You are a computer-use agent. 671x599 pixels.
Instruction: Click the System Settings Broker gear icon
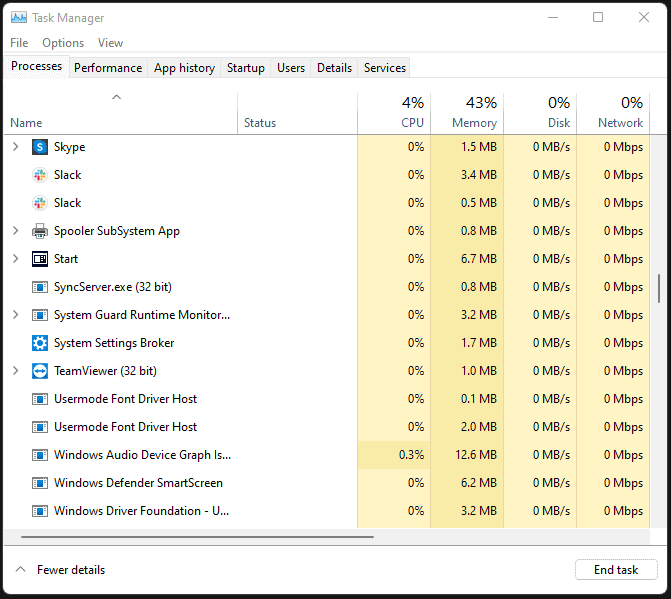[40, 343]
